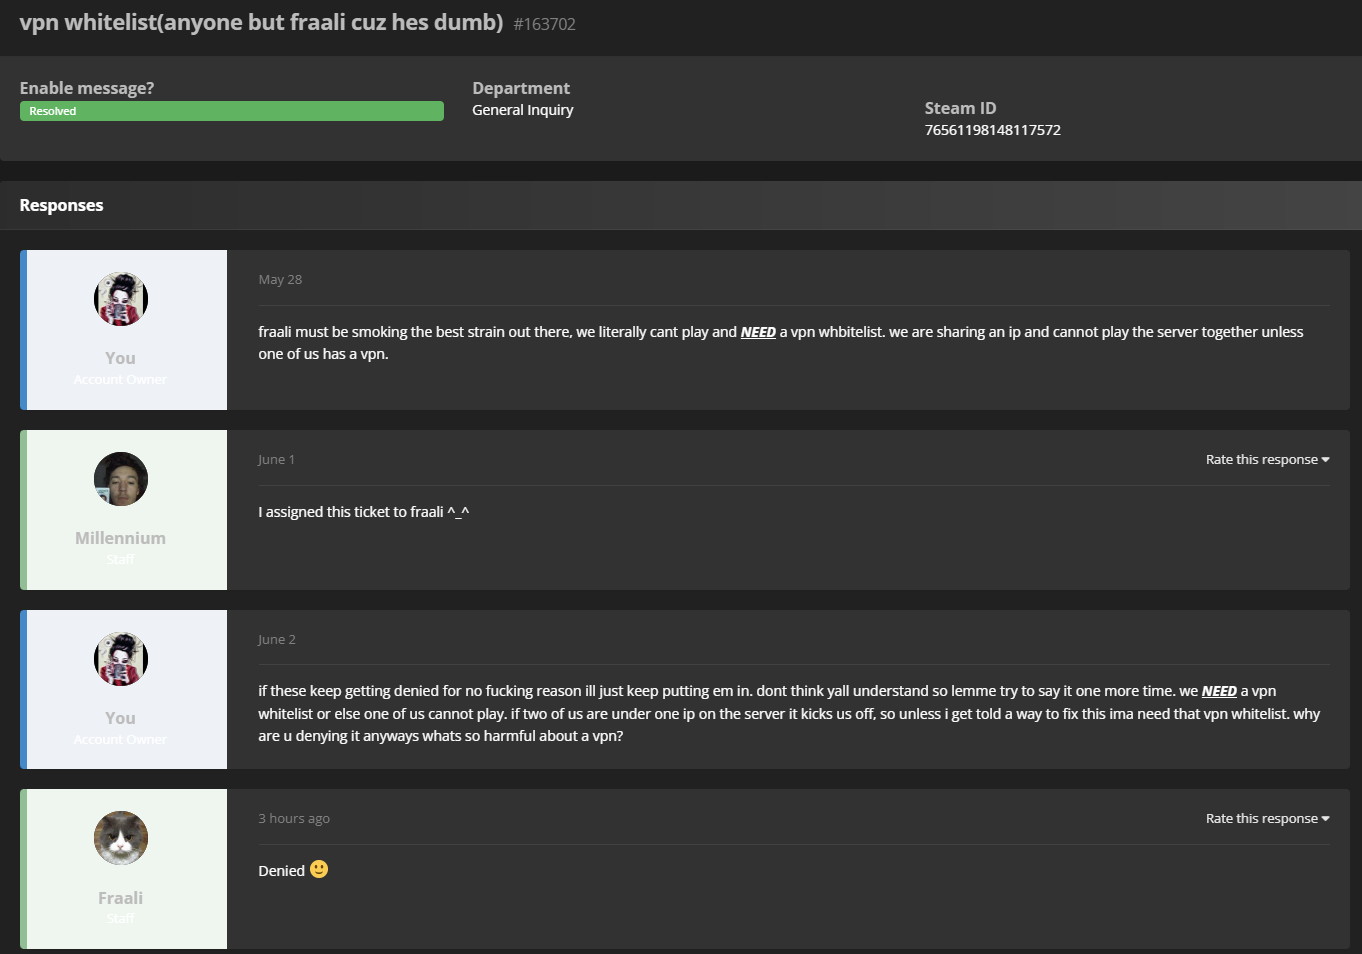
Task: Click the "You" name on the May 28 response
Action: (x=120, y=358)
